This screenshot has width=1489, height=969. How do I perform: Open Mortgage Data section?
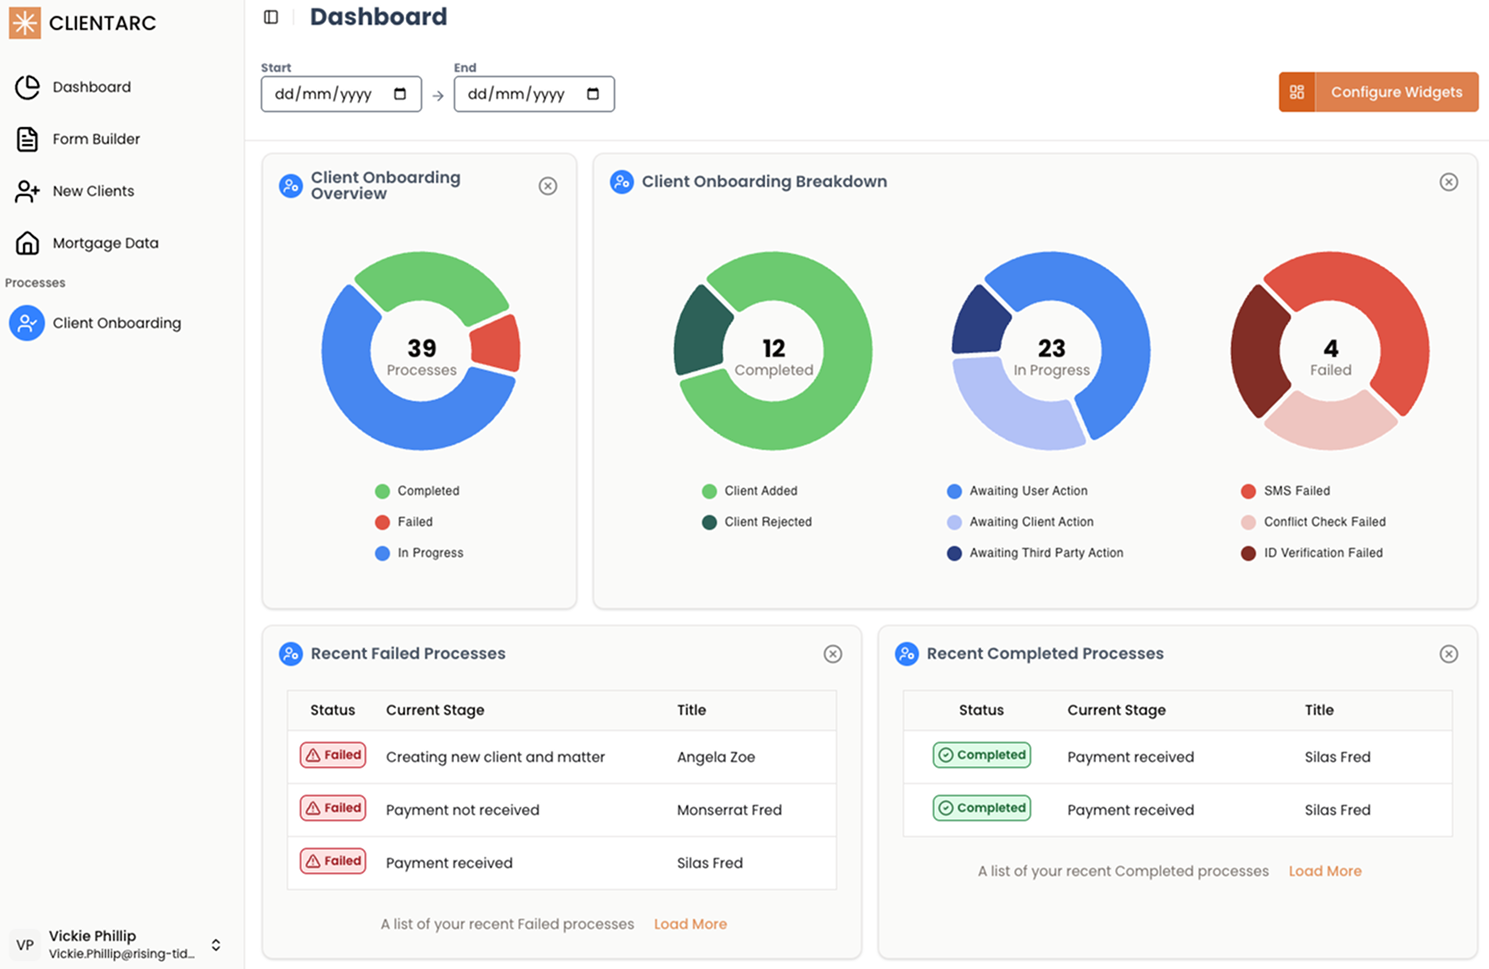pyautogui.click(x=105, y=243)
